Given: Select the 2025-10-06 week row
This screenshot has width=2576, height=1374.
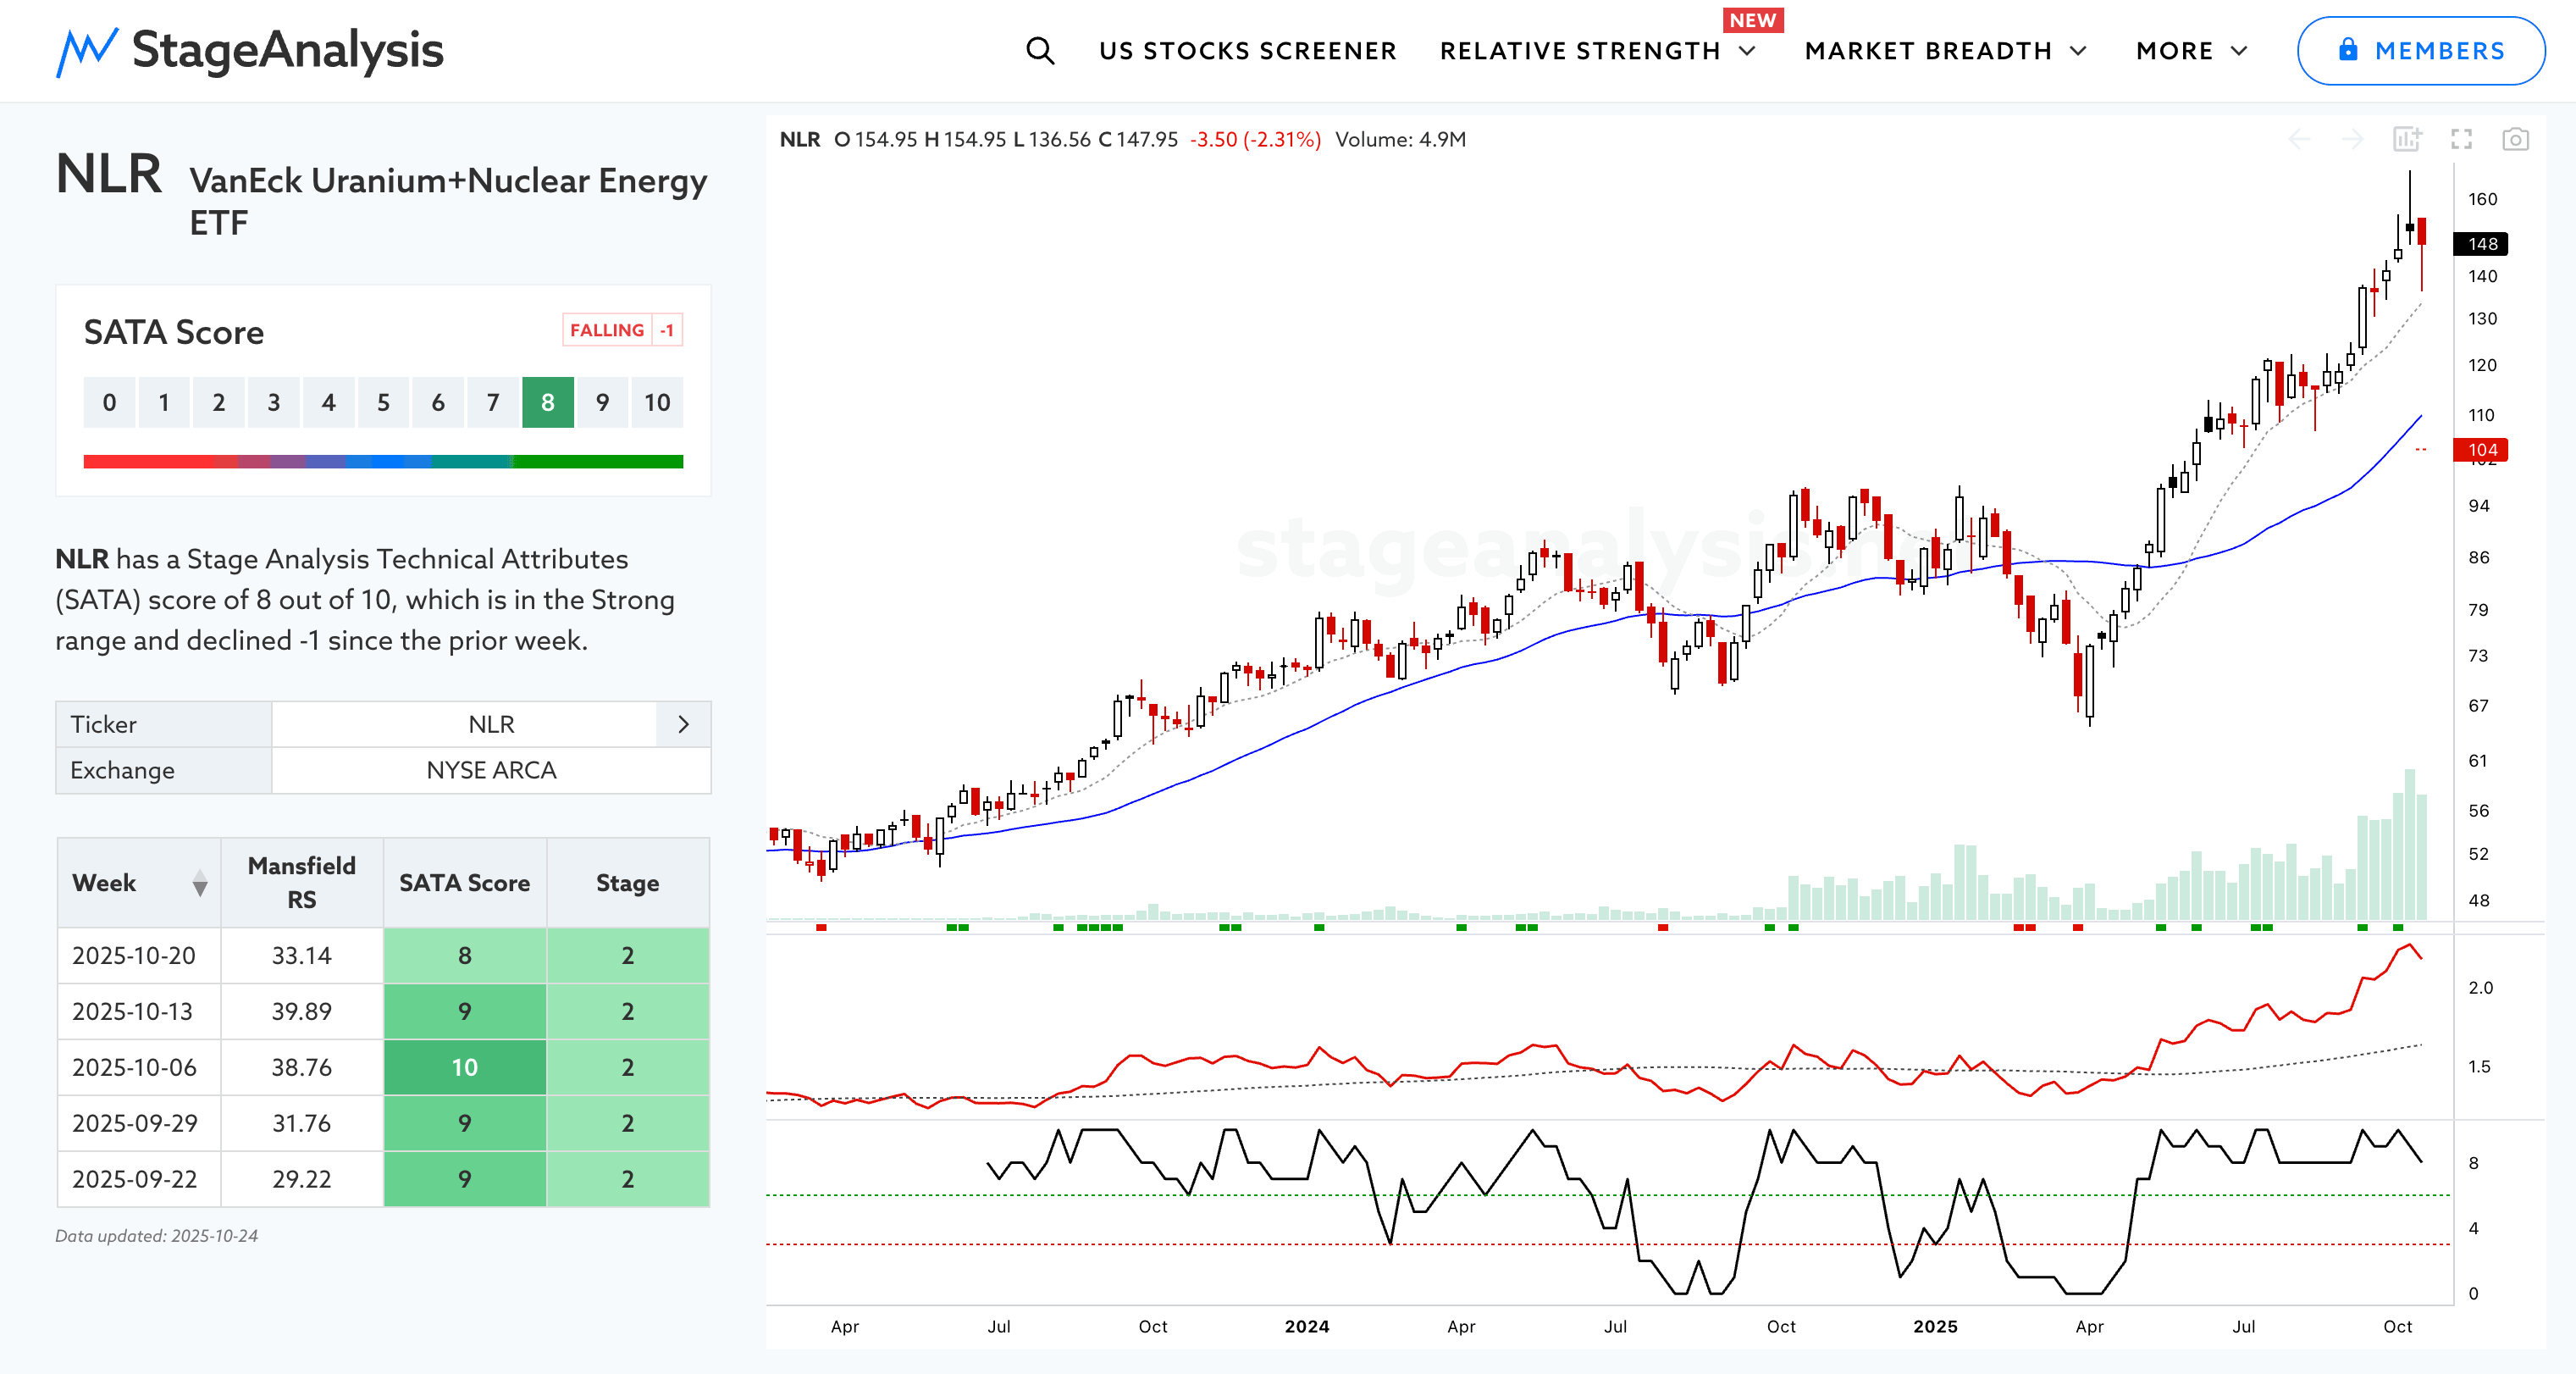Looking at the screenshot, I should (134, 1067).
